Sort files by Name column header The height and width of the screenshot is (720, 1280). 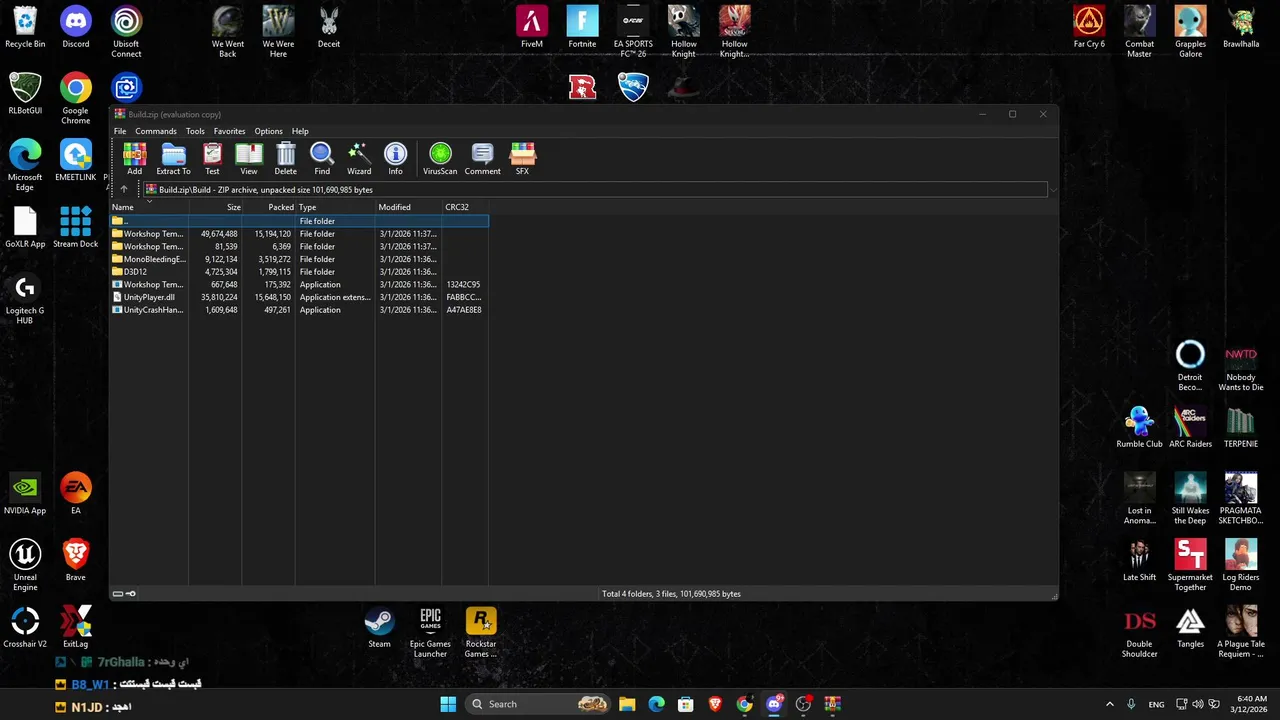(x=149, y=207)
